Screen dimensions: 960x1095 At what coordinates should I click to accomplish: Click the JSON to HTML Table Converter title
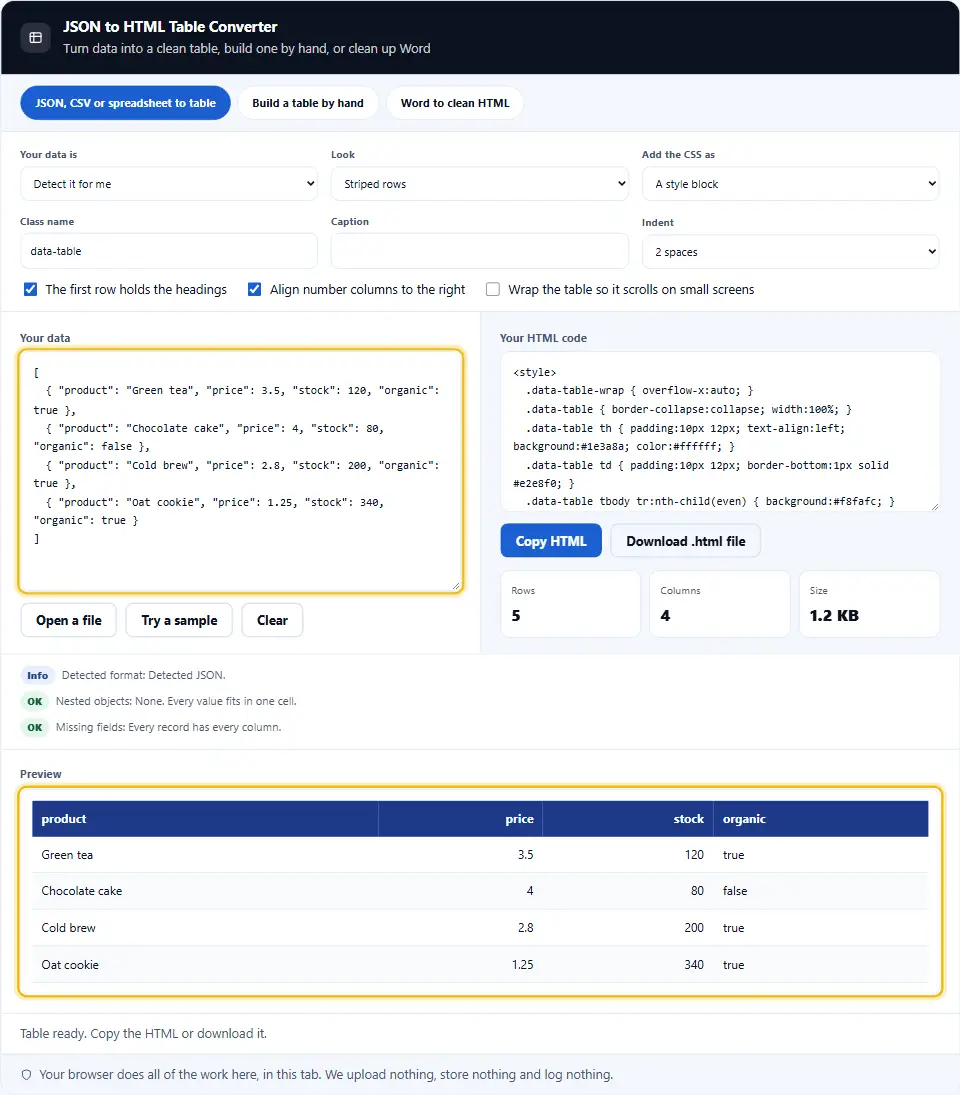(x=170, y=27)
